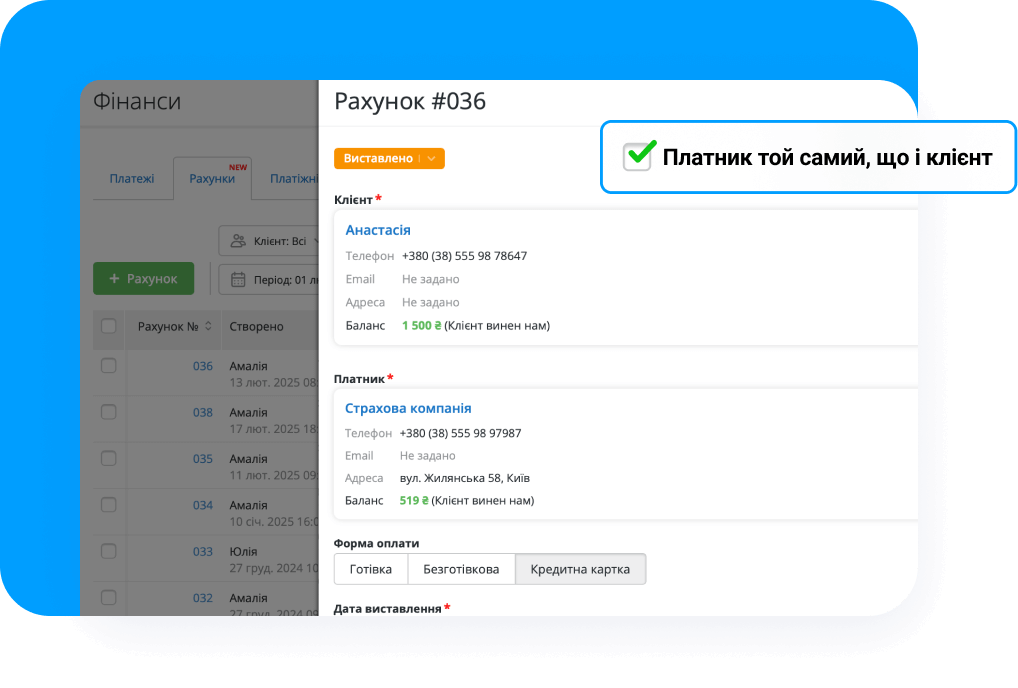Select the checkbox next to invoice 033
Screen dimensions: 1018x688
[108, 551]
